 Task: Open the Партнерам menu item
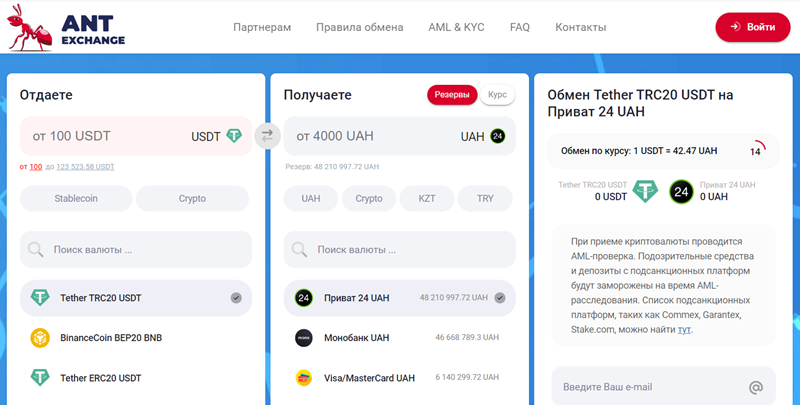(x=262, y=27)
